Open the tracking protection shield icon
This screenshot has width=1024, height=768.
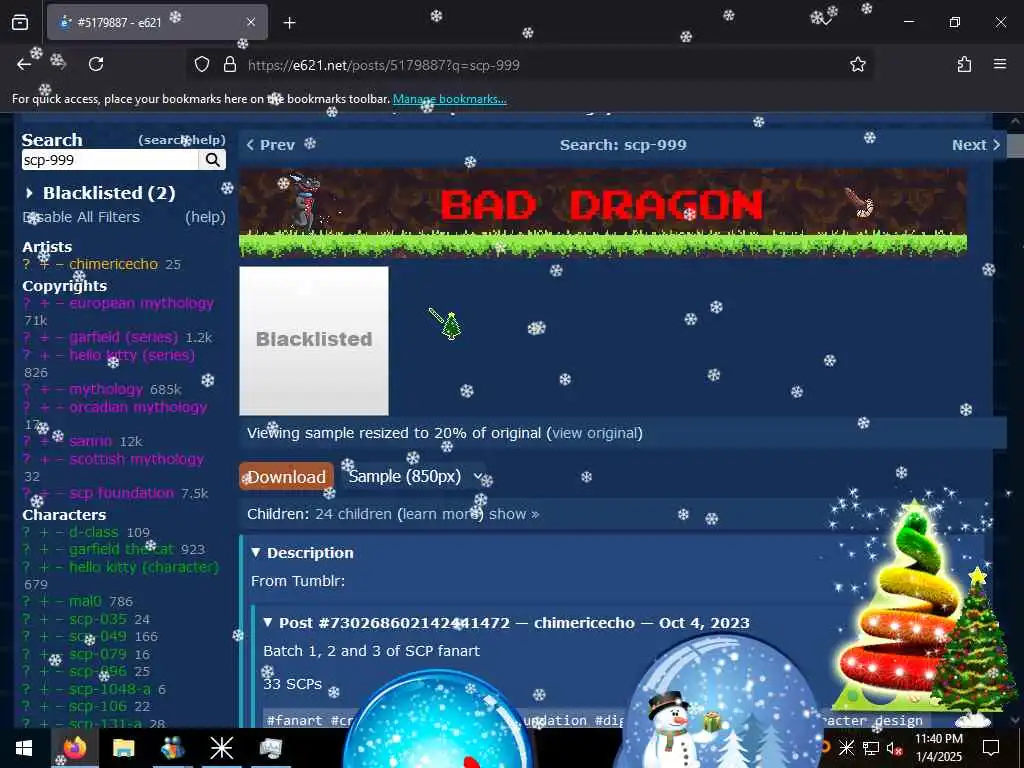[x=202, y=65]
